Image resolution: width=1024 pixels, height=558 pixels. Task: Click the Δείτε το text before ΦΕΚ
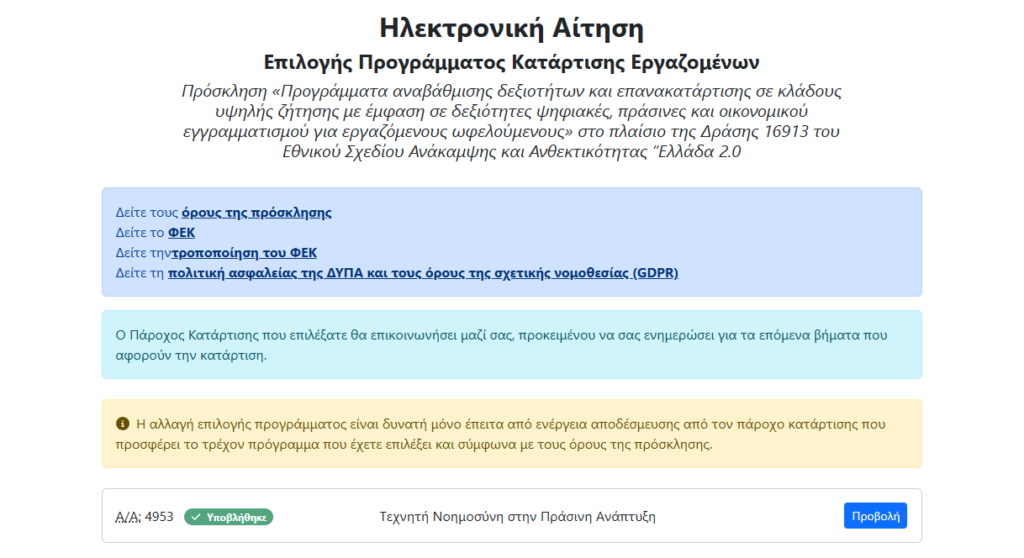click(x=140, y=233)
